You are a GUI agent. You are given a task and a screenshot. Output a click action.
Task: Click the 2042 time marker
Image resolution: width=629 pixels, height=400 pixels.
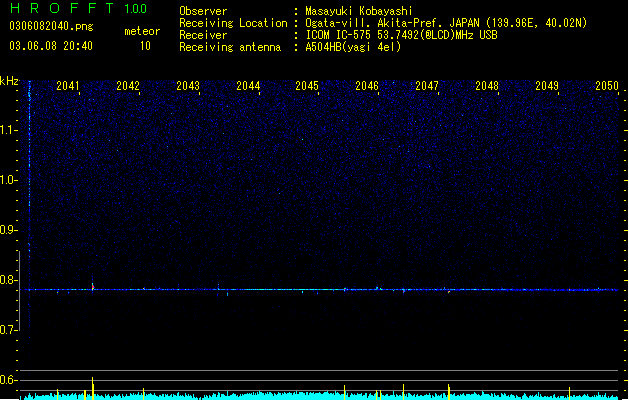(x=128, y=86)
